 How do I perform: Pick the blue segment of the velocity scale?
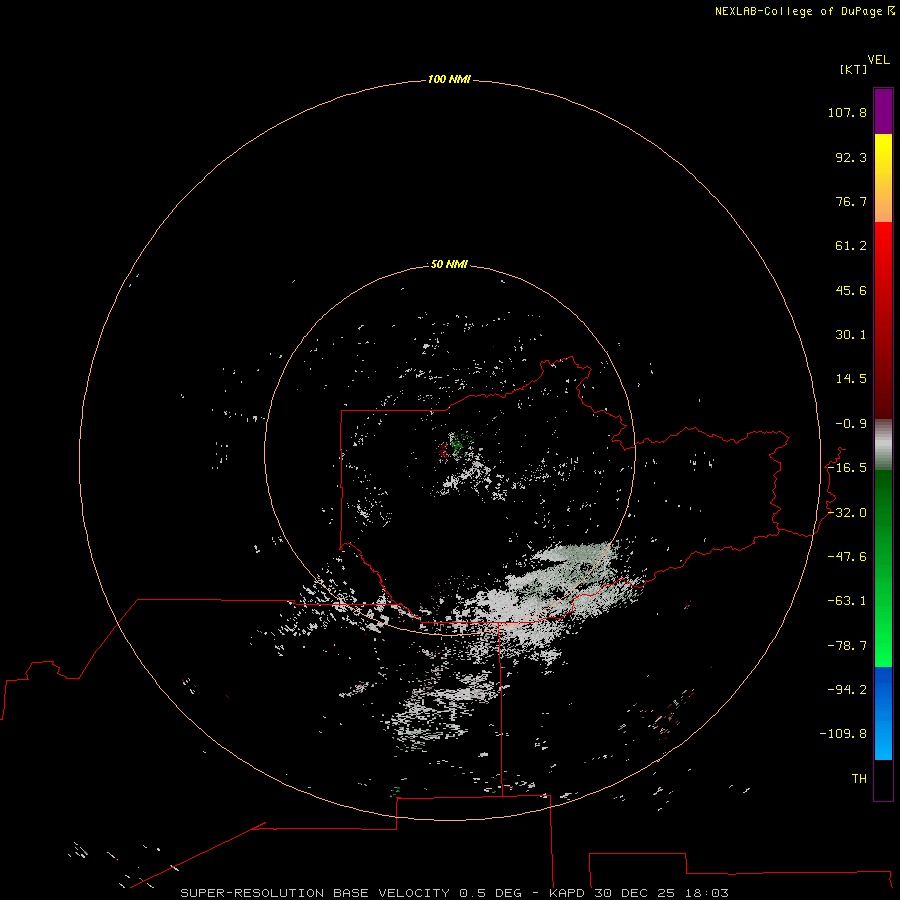[883, 713]
